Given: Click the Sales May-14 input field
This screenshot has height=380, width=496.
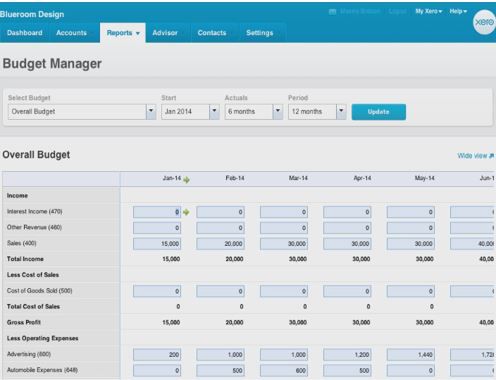Looking at the screenshot, I should (x=411, y=244).
